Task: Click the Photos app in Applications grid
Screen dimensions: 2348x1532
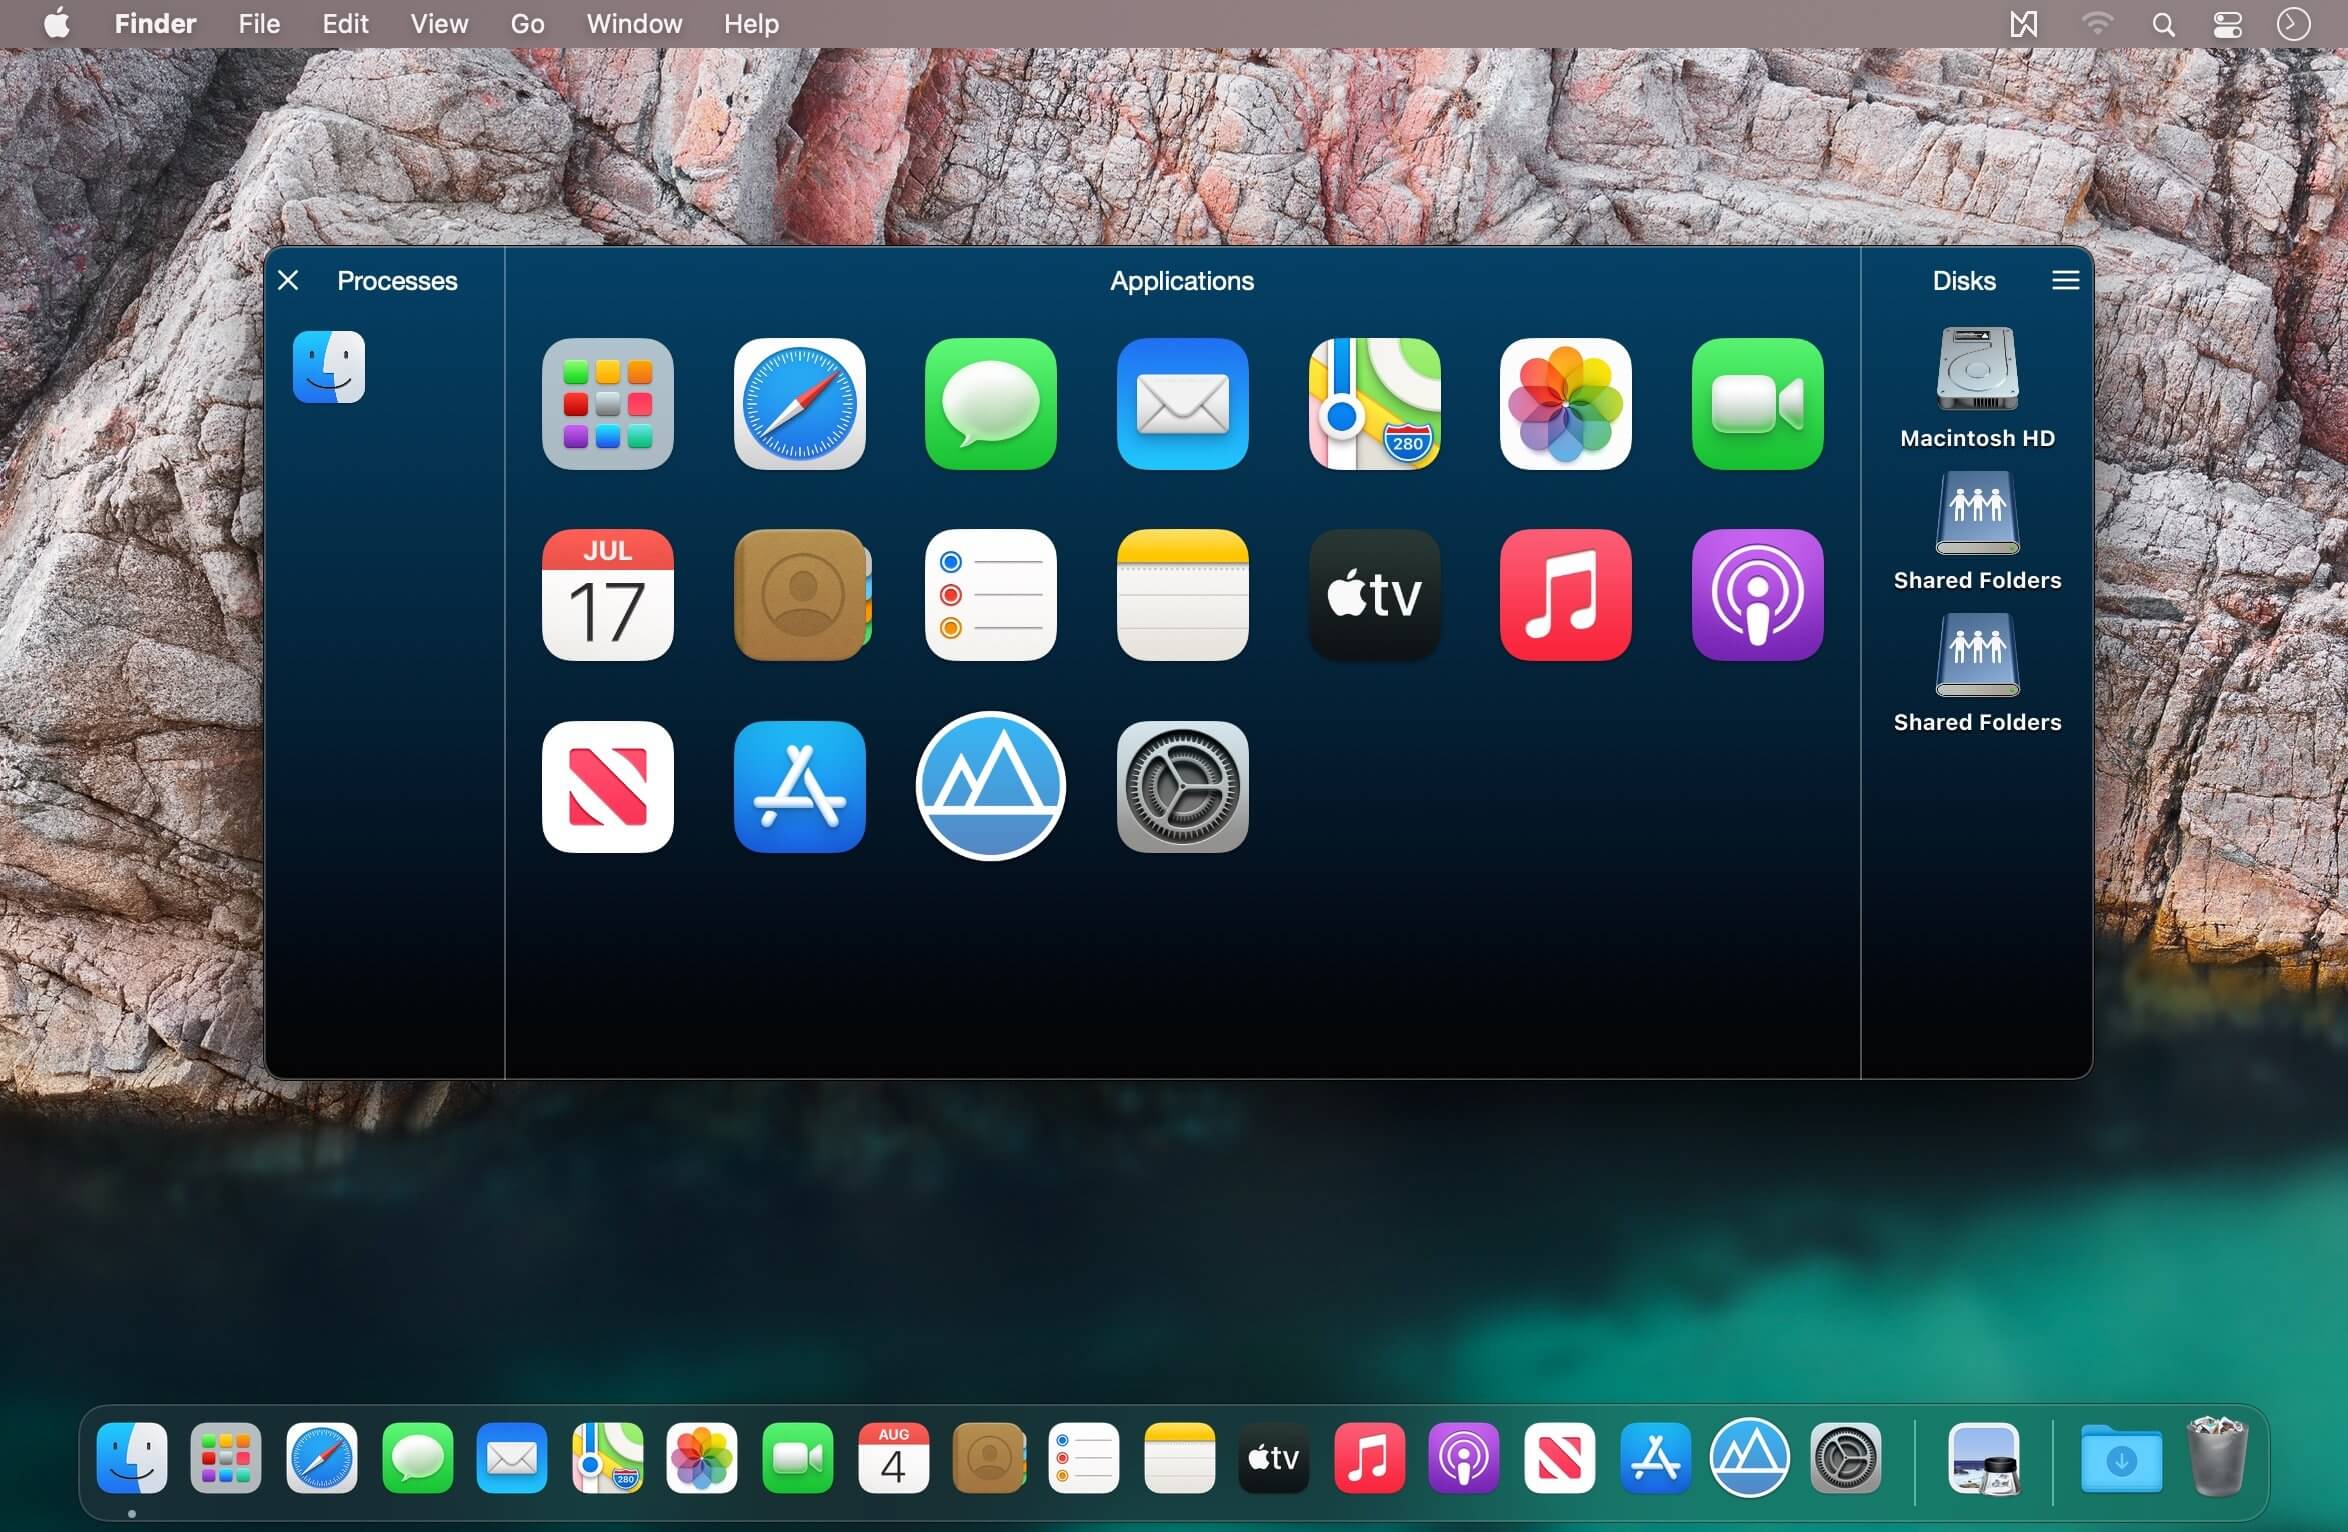Action: point(1565,404)
